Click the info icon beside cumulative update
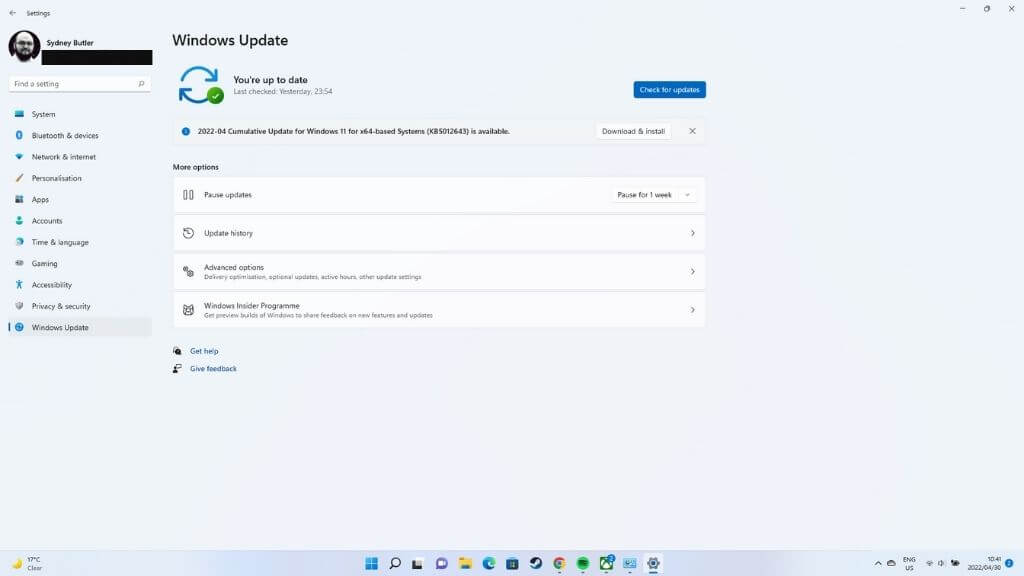The width and height of the screenshot is (1024, 576). (x=185, y=131)
